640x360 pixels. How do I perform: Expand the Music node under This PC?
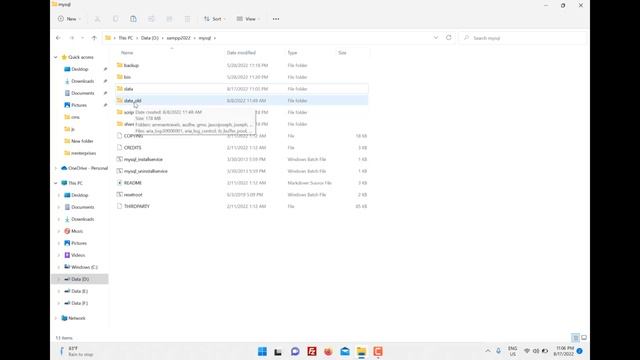(59, 231)
